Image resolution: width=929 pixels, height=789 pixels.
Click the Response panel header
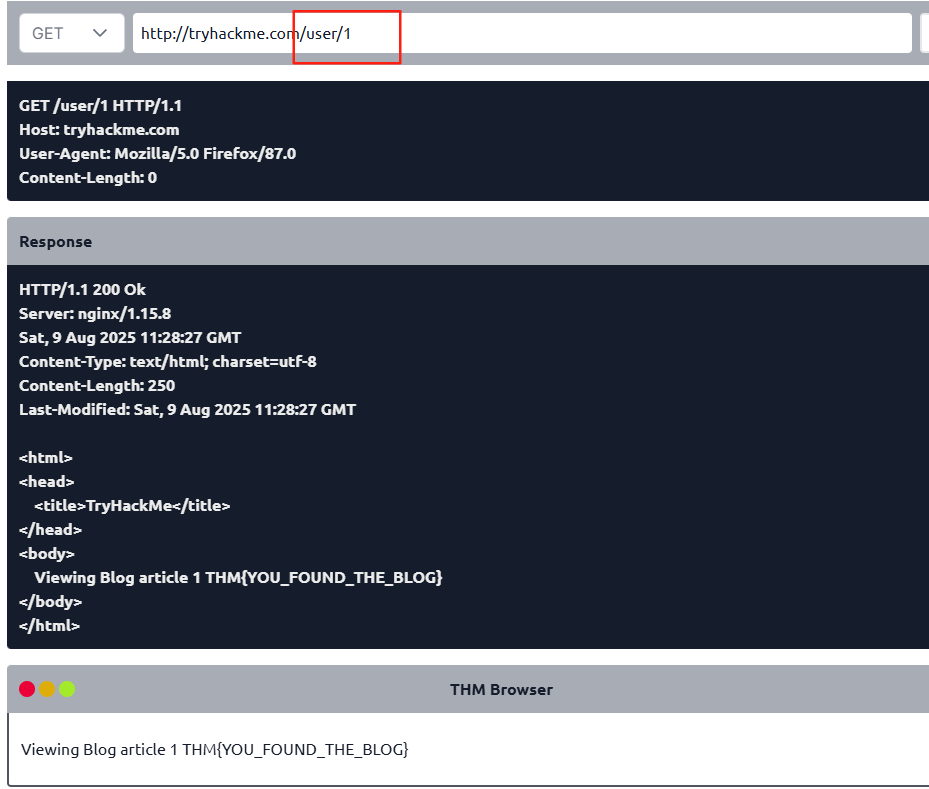pos(468,242)
